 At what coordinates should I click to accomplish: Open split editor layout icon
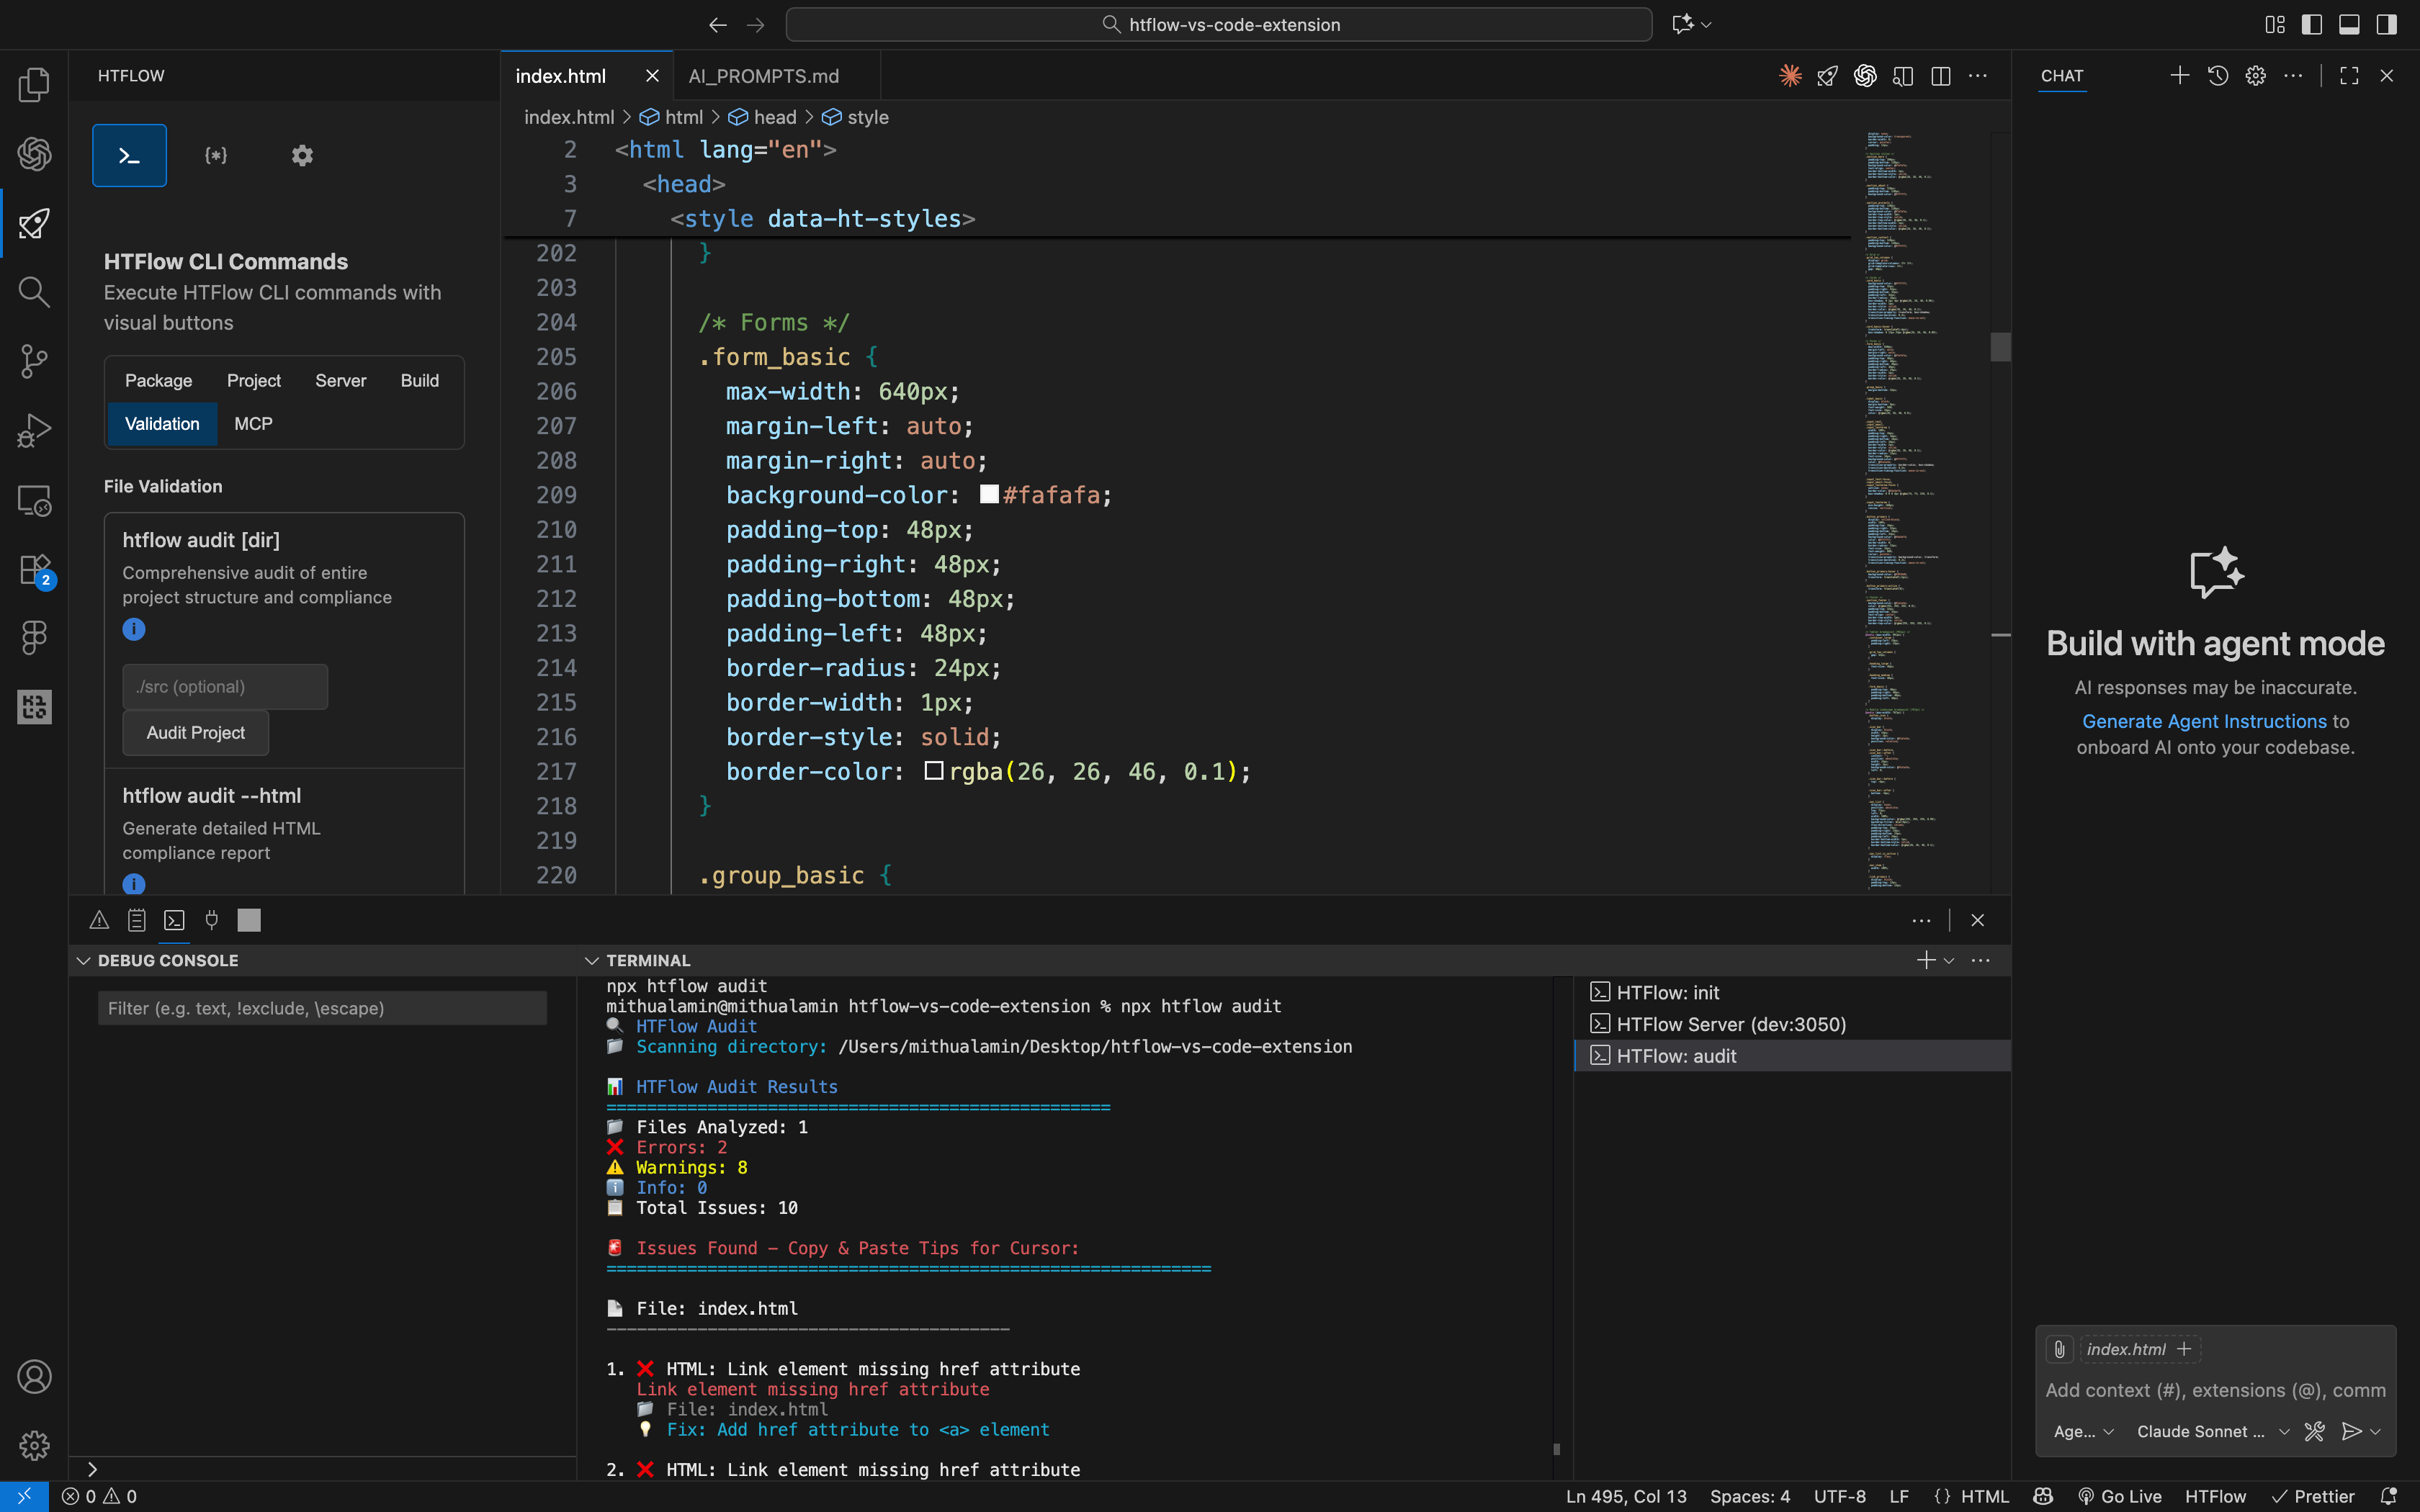point(1942,75)
